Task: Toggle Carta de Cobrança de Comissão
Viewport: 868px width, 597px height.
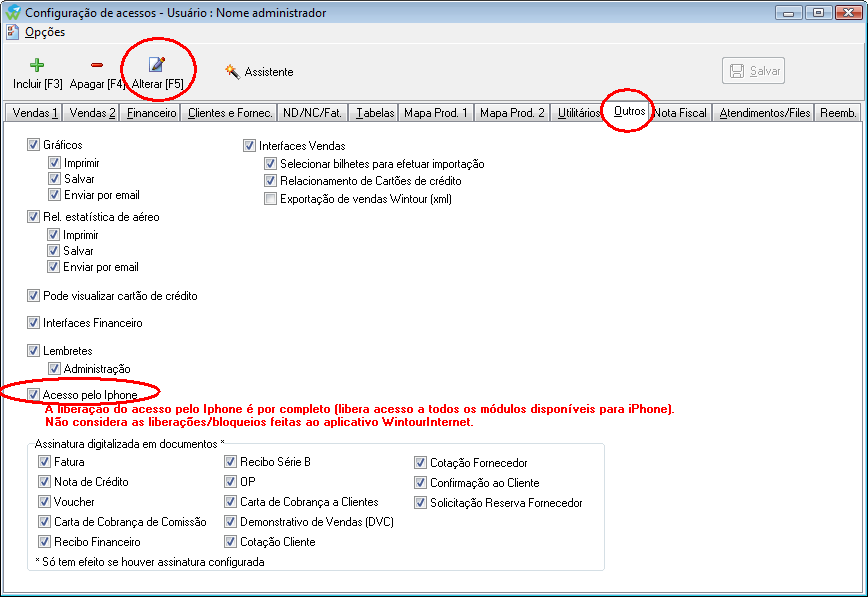Action: coord(44,522)
